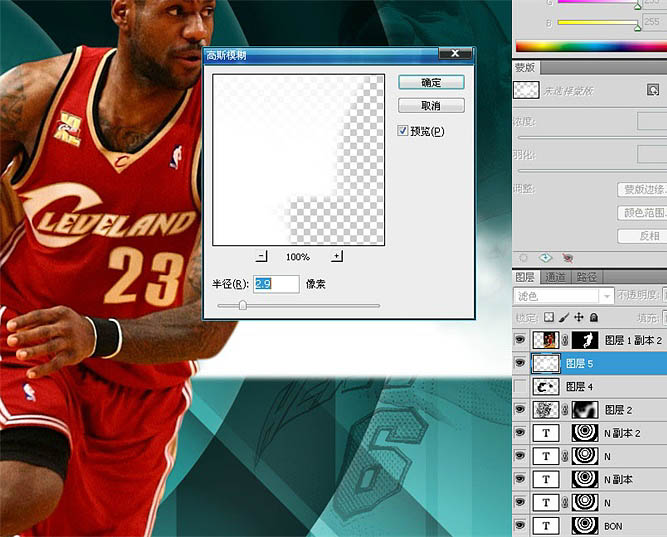
Task: Click the lock all padlock icon
Action: coord(594,317)
